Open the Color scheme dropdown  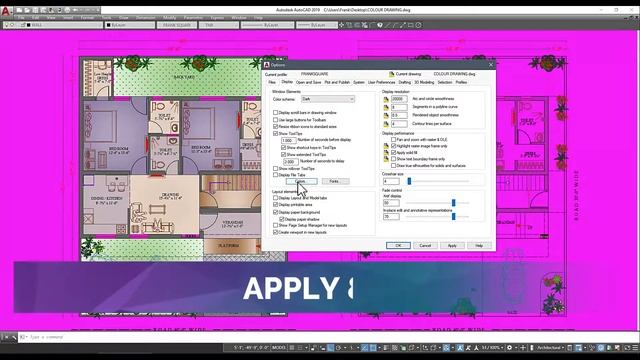pos(328,99)
